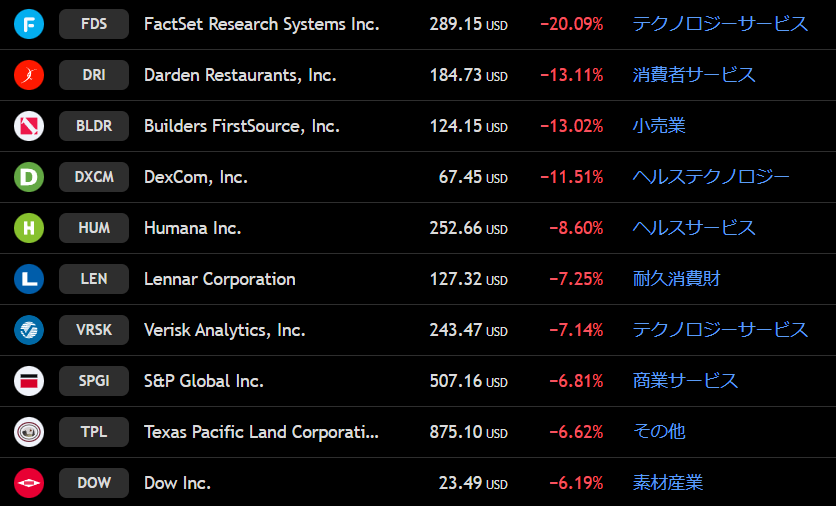Click the Builders FirstSource logo icon
The width and height of the screenshot is (836, 506).
pyautogui.click(x=29, y=126)
